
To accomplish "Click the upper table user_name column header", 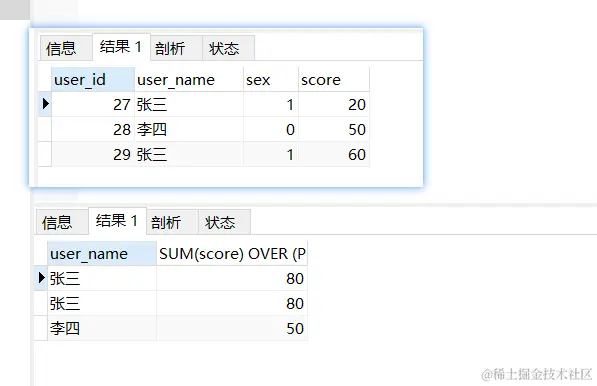I will coord(189,79).
